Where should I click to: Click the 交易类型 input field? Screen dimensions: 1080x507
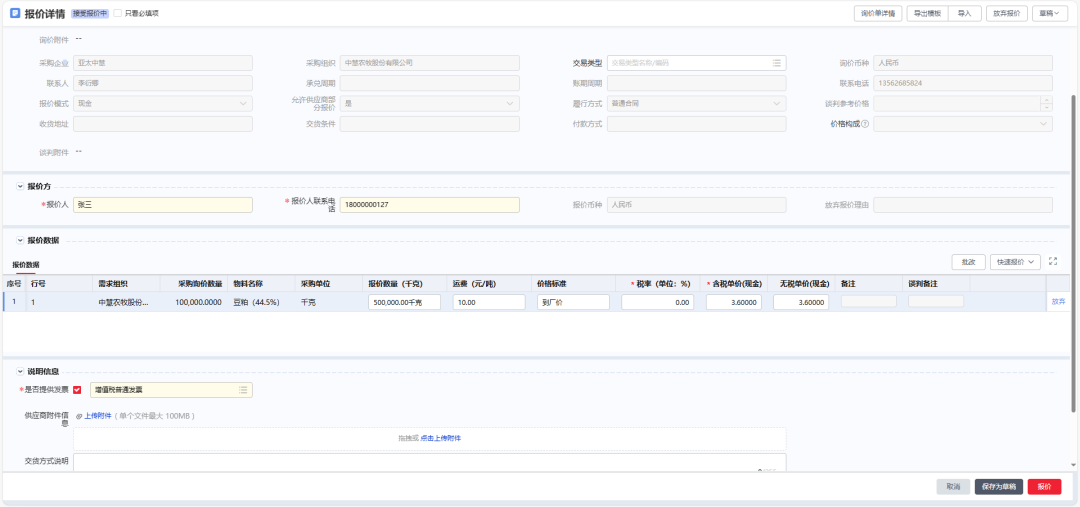(x=696, y=63)
